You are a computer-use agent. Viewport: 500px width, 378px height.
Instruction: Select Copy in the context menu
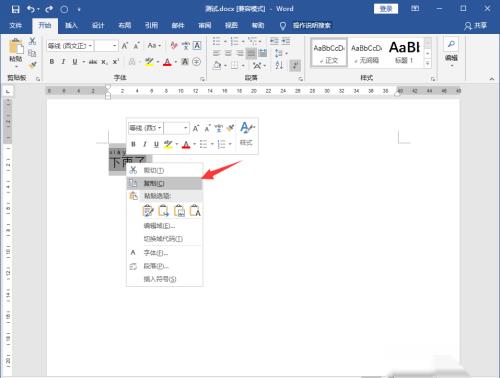[x=165, y=183]
